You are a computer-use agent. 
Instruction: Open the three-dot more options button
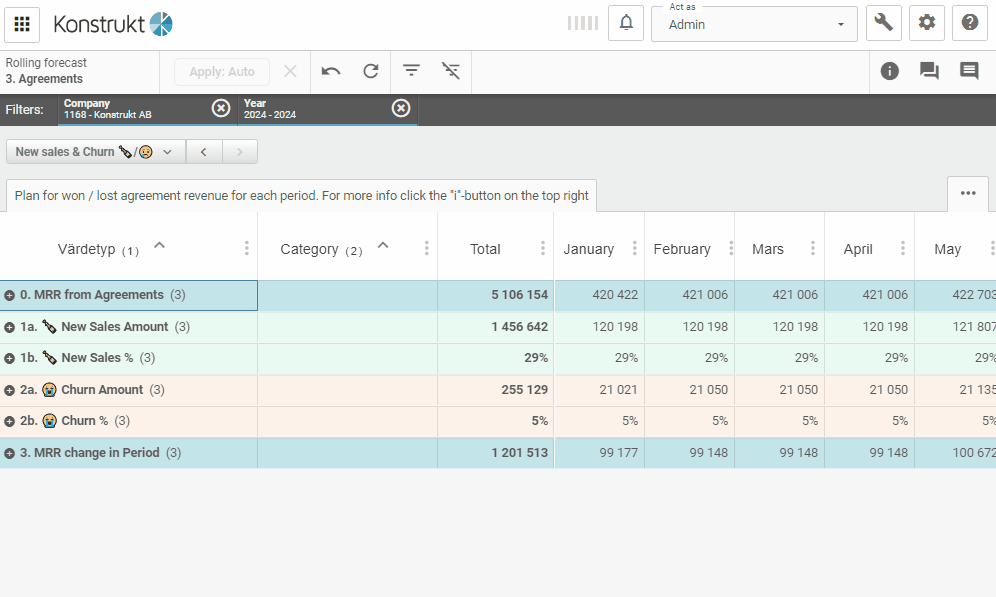(968, 193)
